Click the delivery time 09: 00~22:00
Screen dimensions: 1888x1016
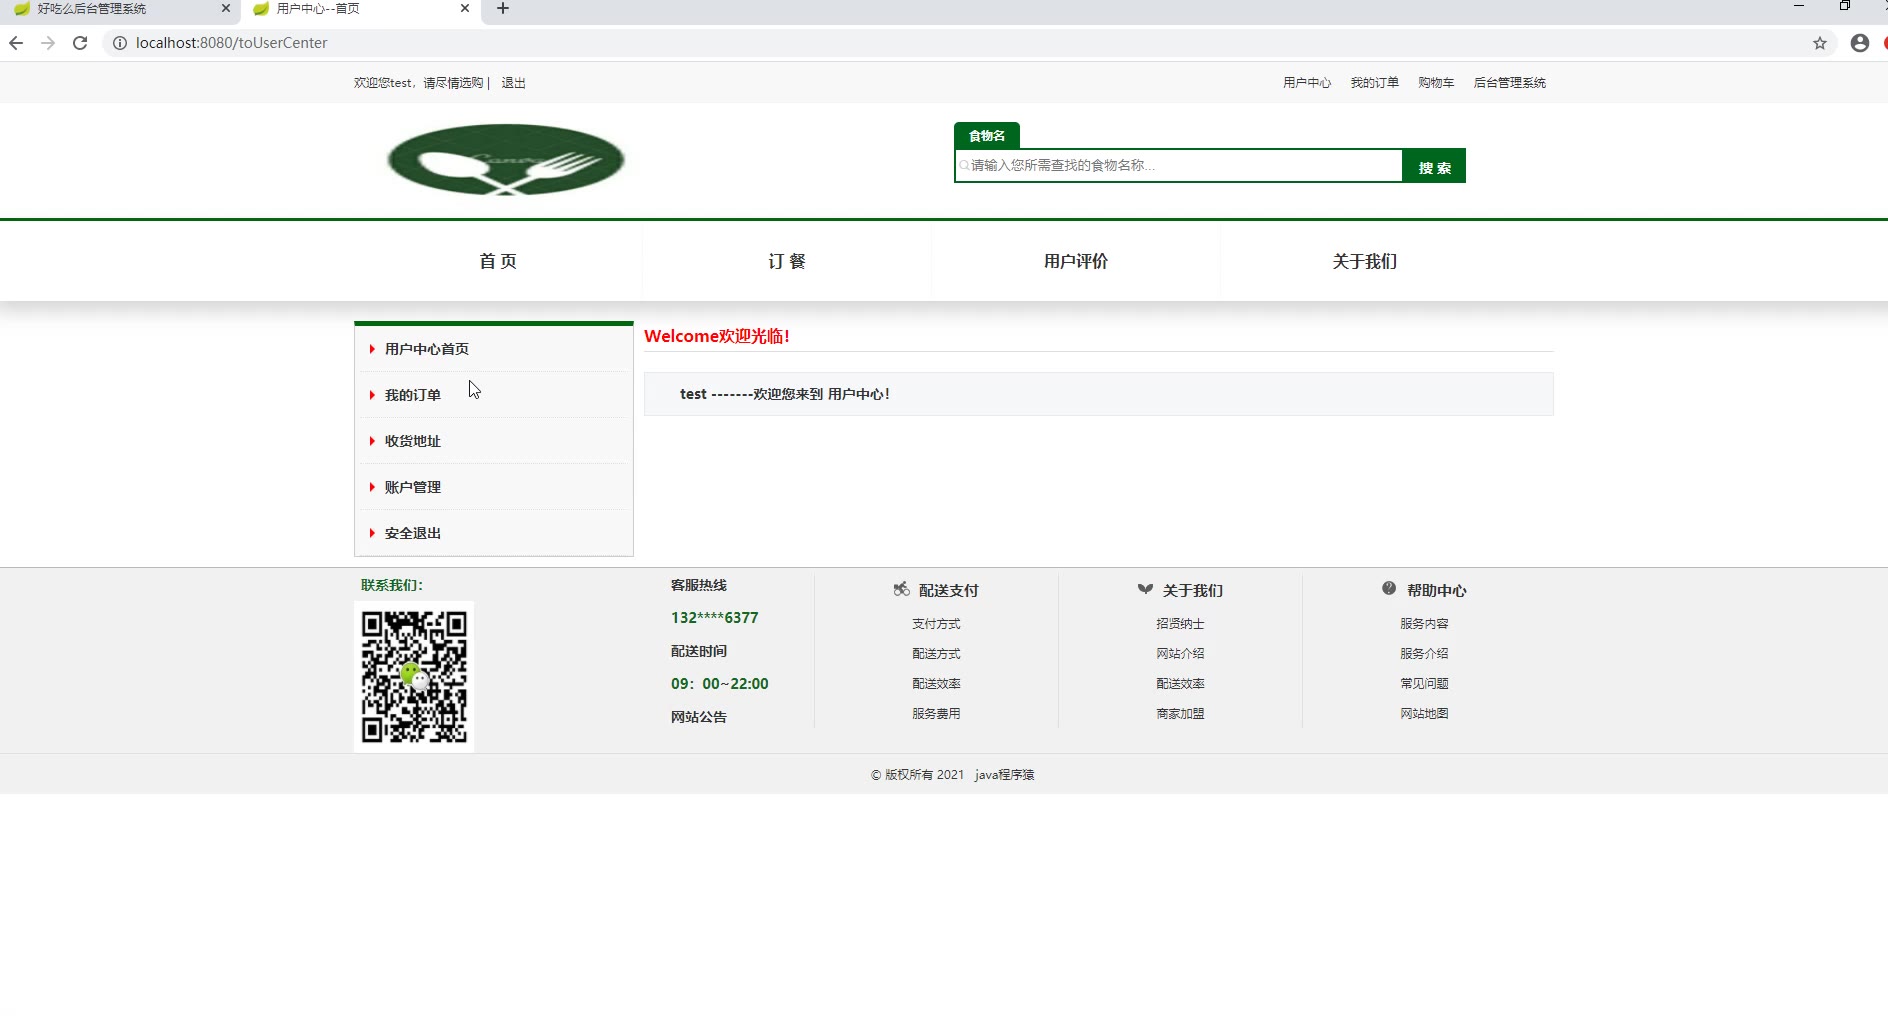pyautogui.click(x=719, y=684)
